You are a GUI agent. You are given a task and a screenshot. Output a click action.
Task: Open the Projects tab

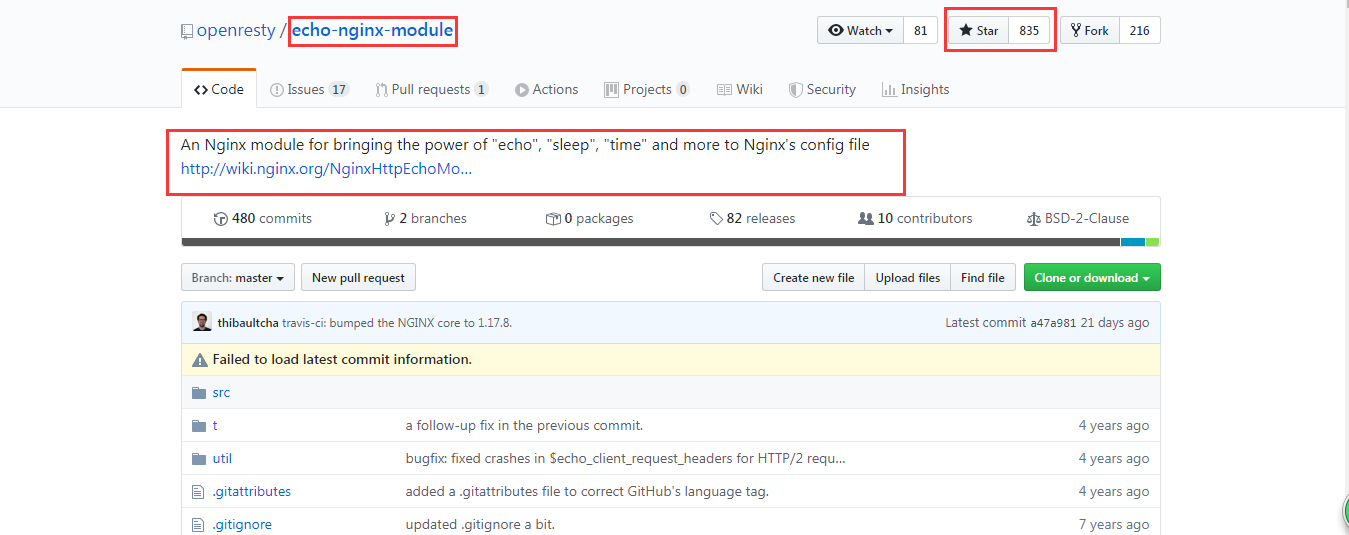point(647,89)
